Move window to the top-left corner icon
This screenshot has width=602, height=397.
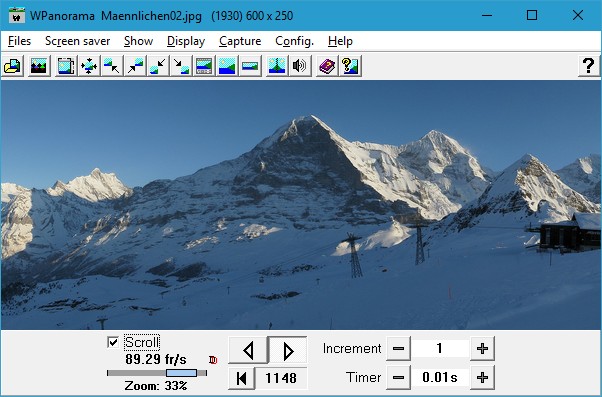[112, 66]
